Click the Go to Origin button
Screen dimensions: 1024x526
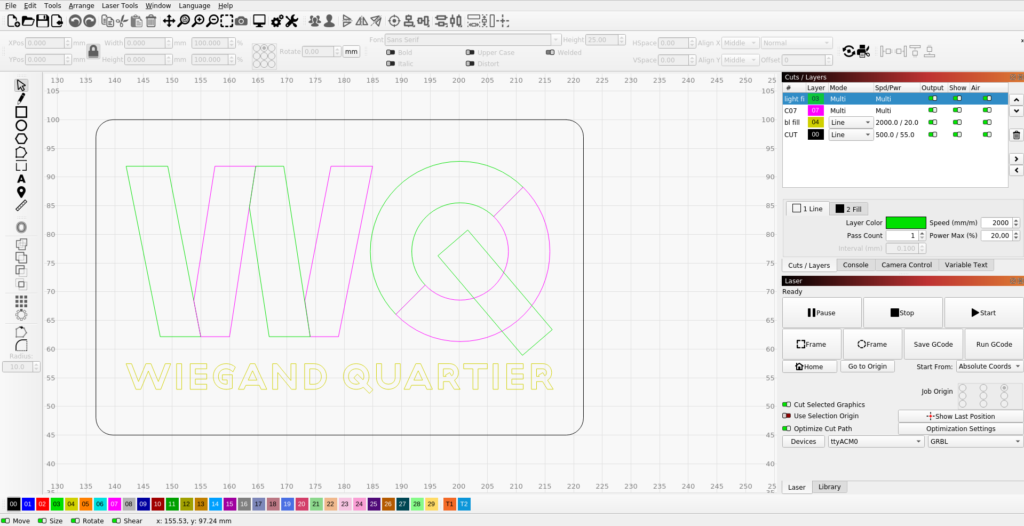pos(866,367)
